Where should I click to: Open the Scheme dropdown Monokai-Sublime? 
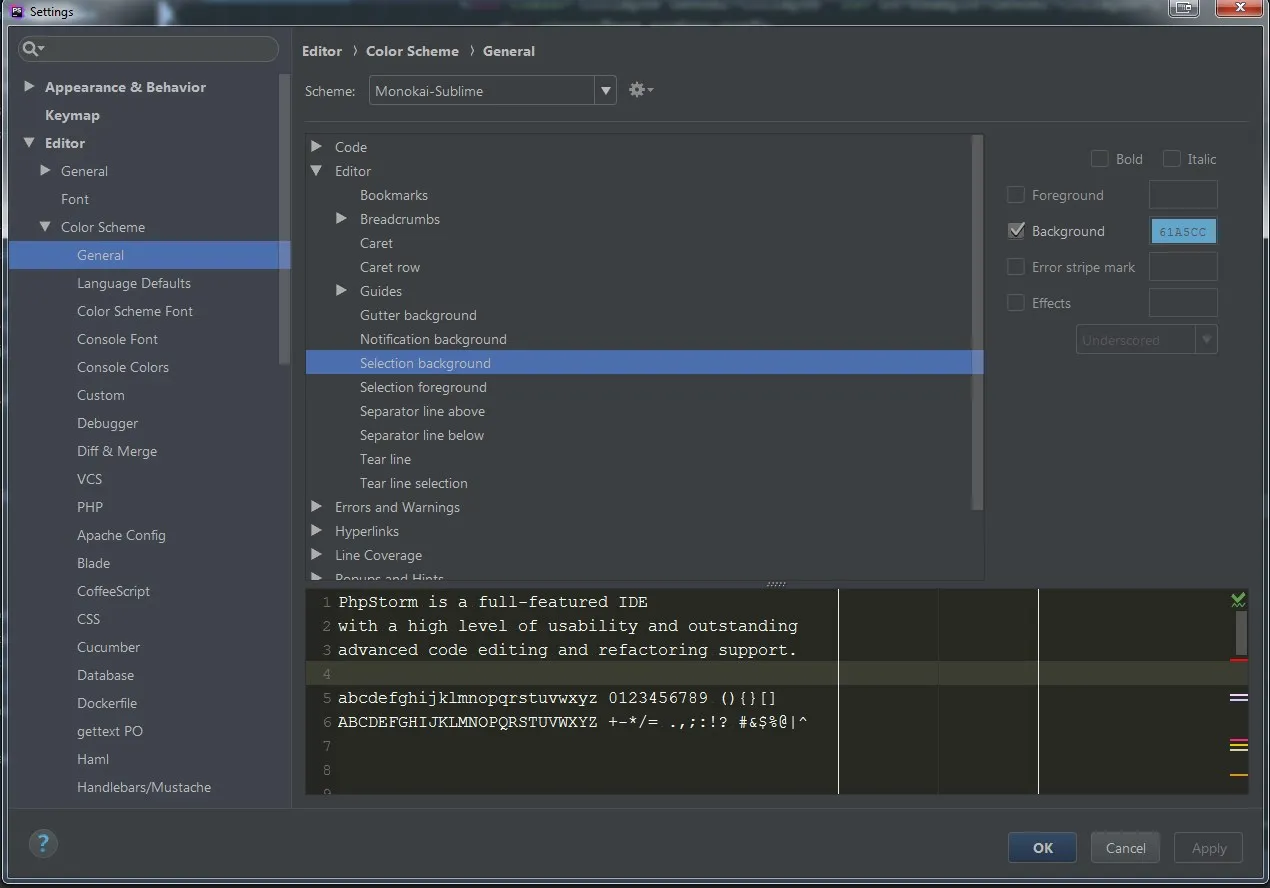tap(492, 91)
